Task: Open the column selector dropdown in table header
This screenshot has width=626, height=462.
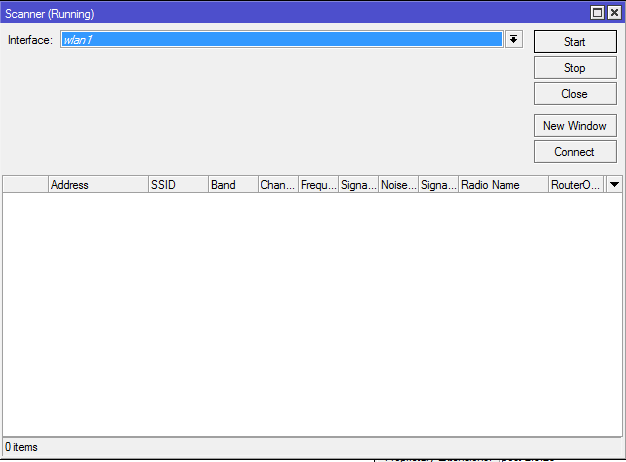Action: [x=614, y=184]
